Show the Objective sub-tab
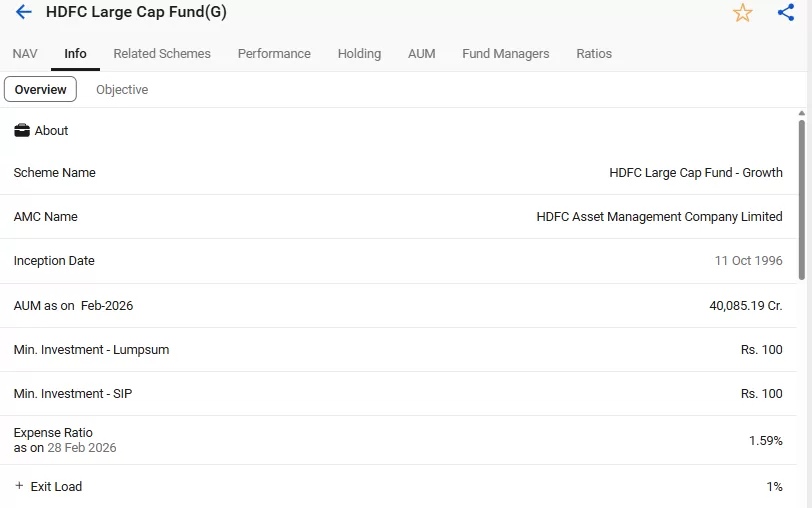The height and width of the screenshot is (508, 812). 122,90
